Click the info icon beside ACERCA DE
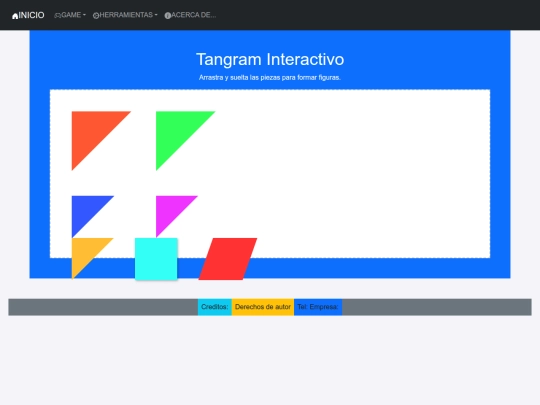This screenshot has height=405, width=540. coord(167,15)
